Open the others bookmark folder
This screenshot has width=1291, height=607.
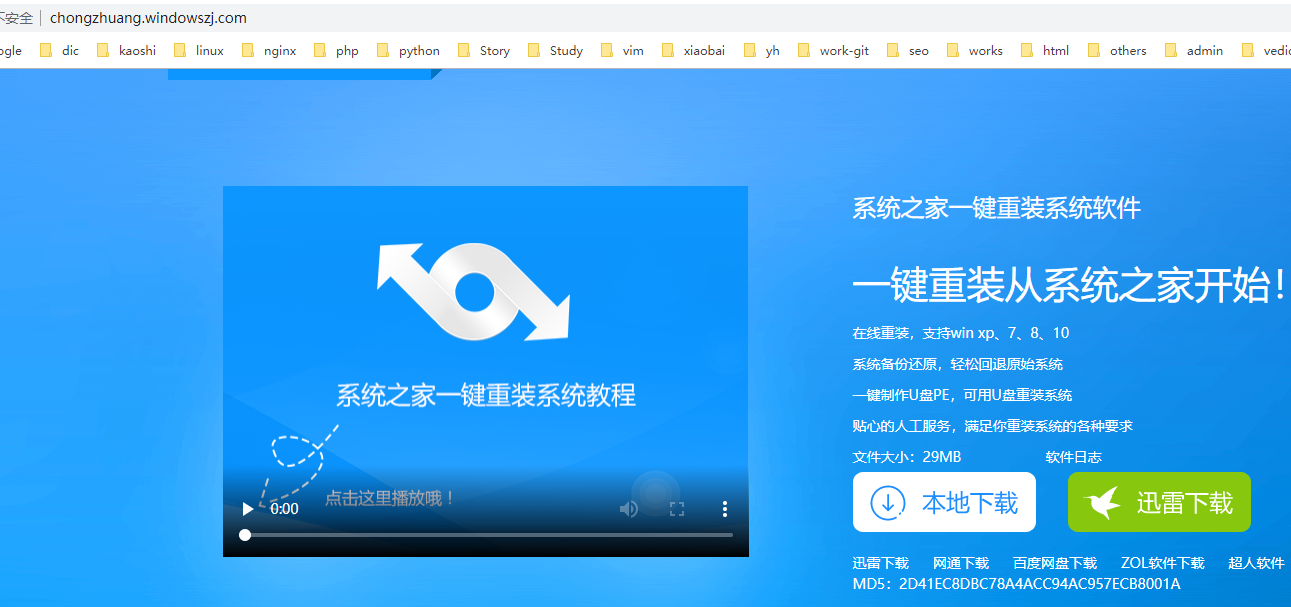(x=1117, y=50)
